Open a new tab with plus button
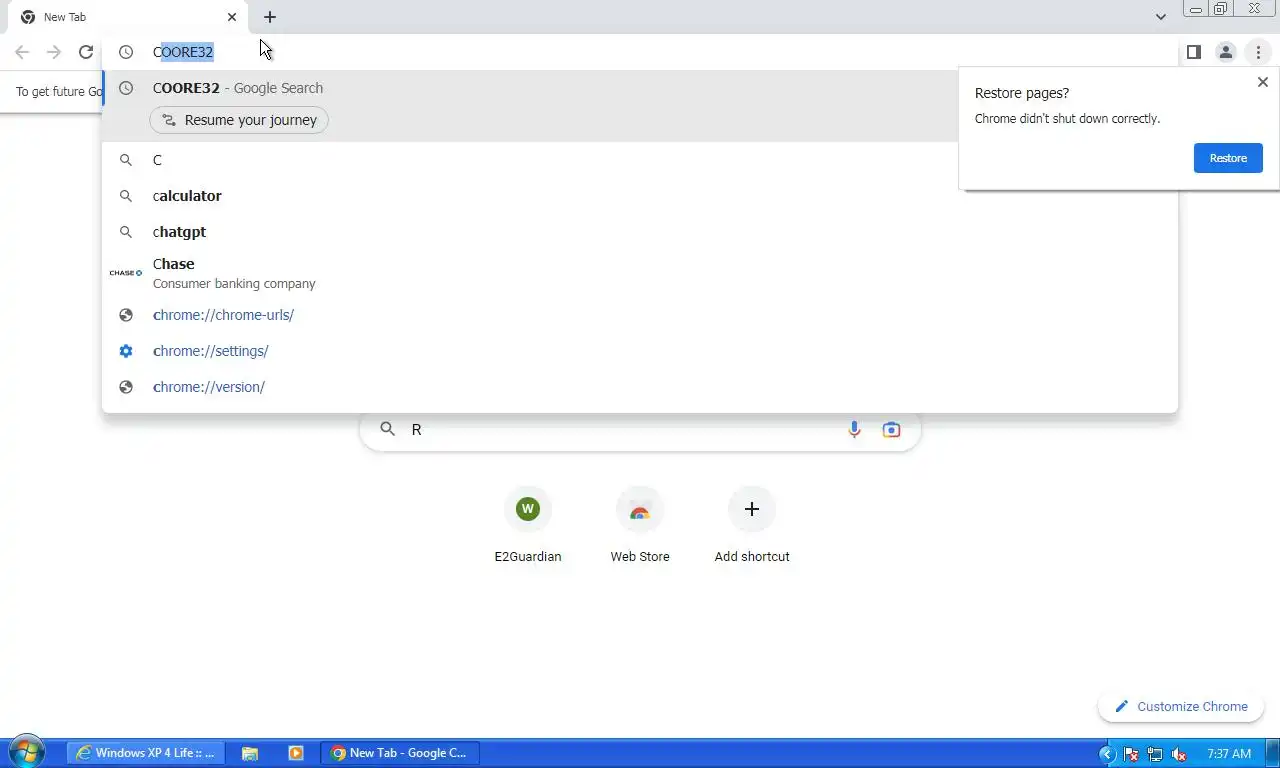Image resolution: width=1280 pixels, height=768 pixels. [270, 17]
